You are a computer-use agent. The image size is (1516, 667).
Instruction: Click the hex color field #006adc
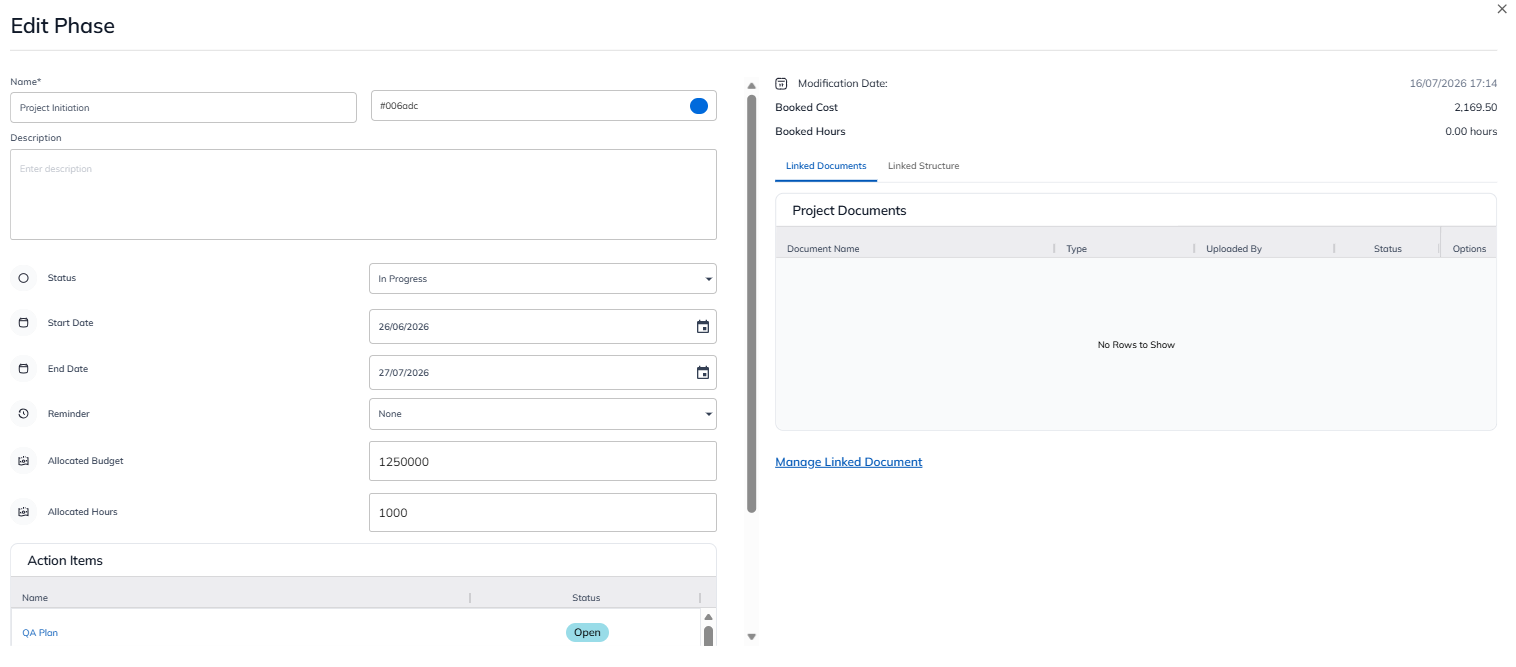[544, 106]
